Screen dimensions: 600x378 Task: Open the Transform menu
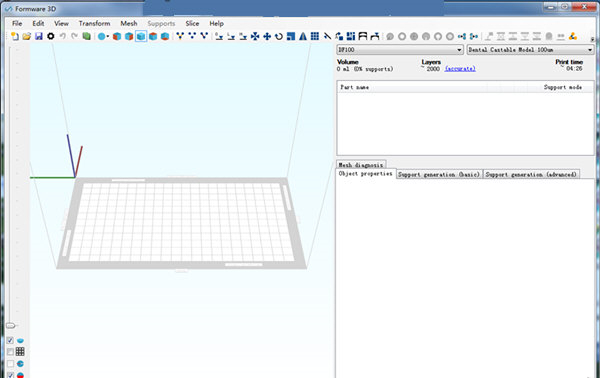94,23
